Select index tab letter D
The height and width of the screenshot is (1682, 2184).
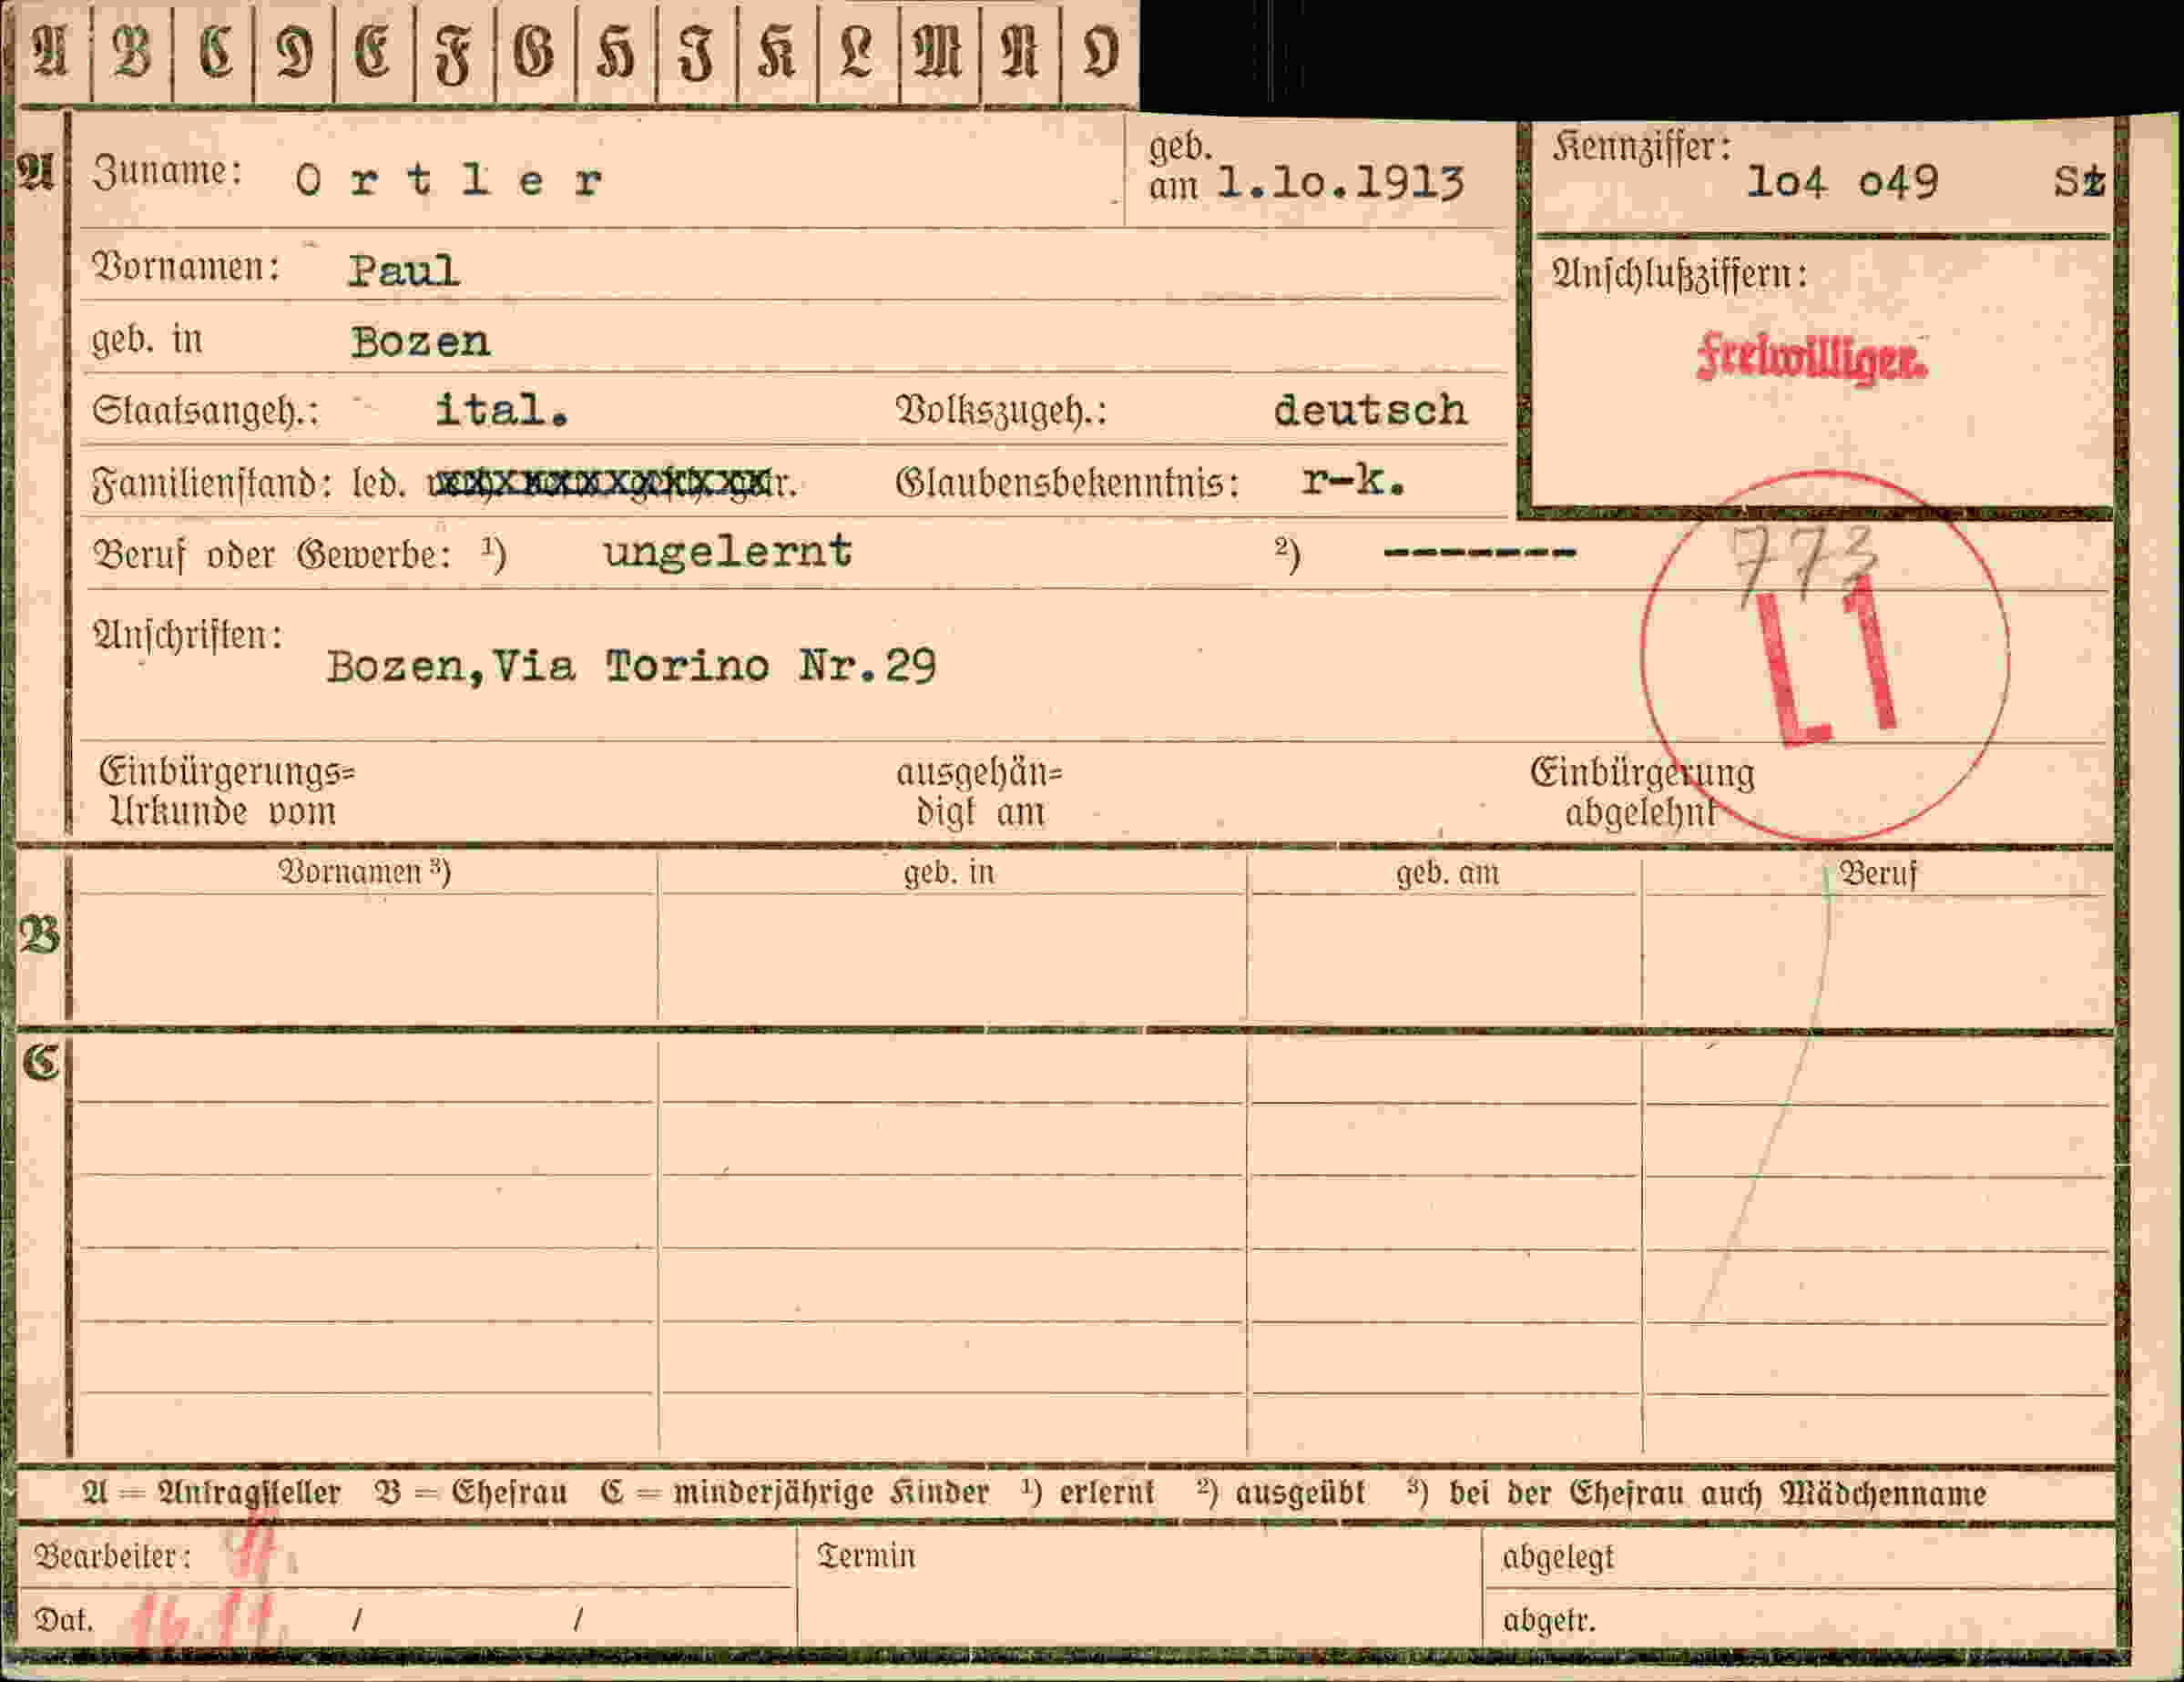(x=294, y=52)
